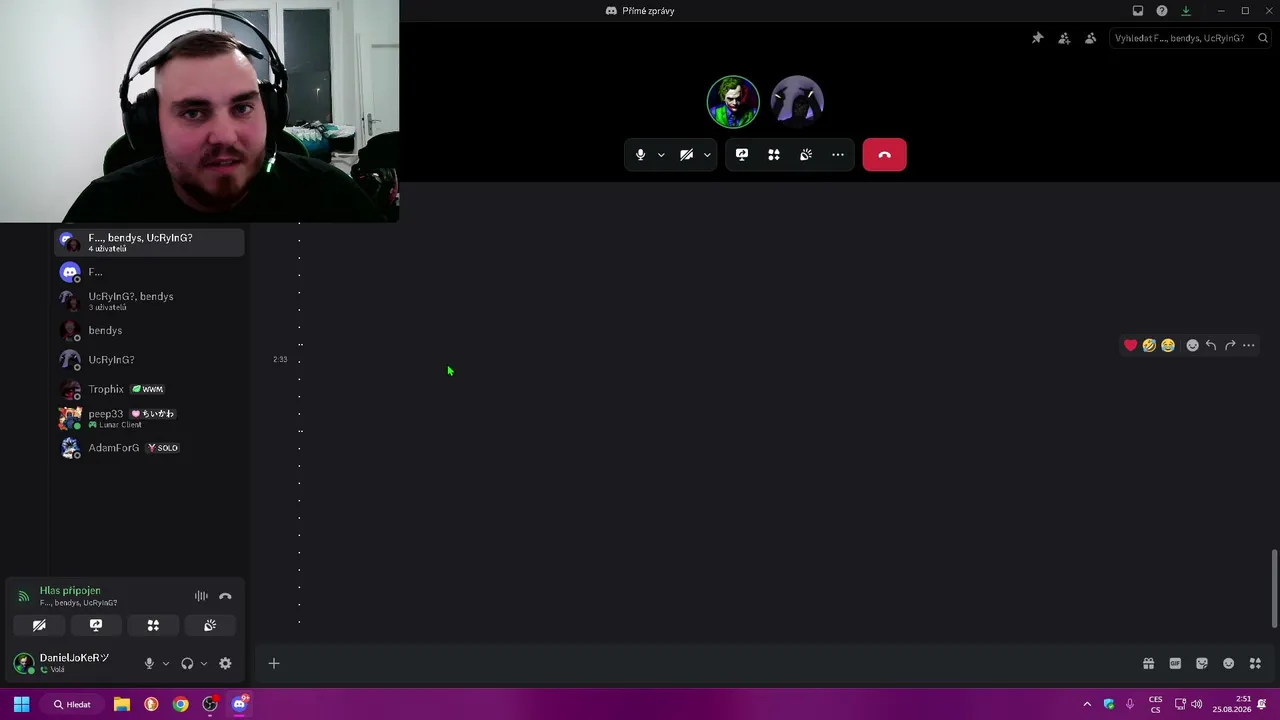Open the GIF picker
The height and width of the screenshot is (720, 1280).
pos(1175,663)
